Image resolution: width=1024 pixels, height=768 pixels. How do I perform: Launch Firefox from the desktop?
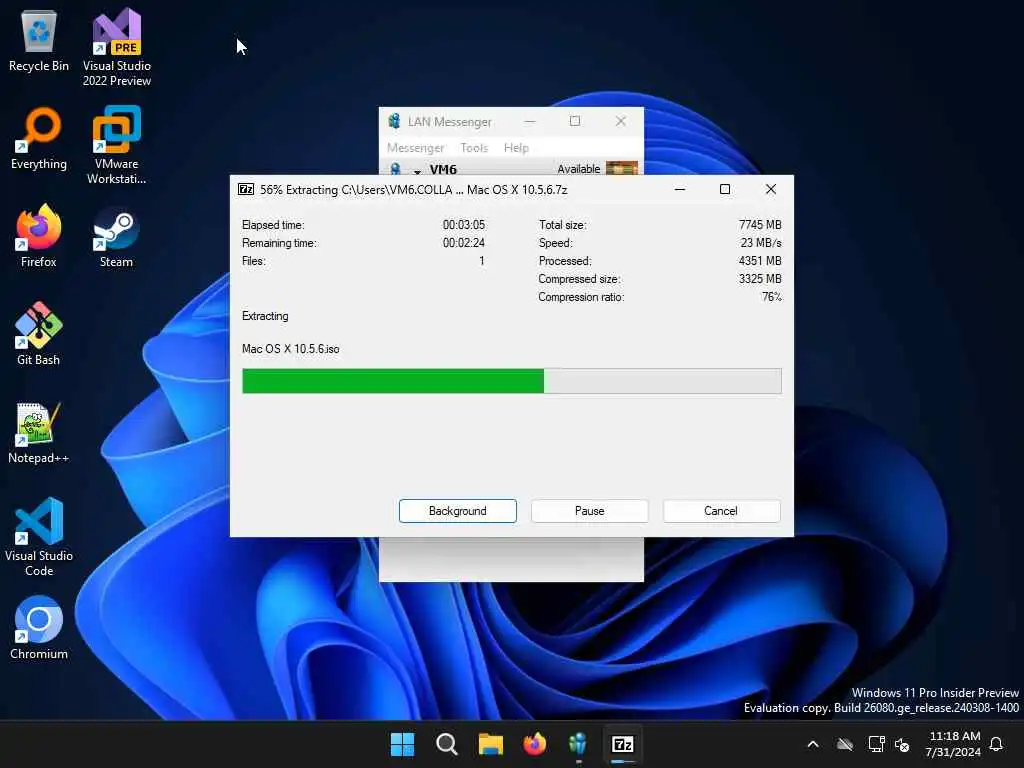click(x=39, y=236)
